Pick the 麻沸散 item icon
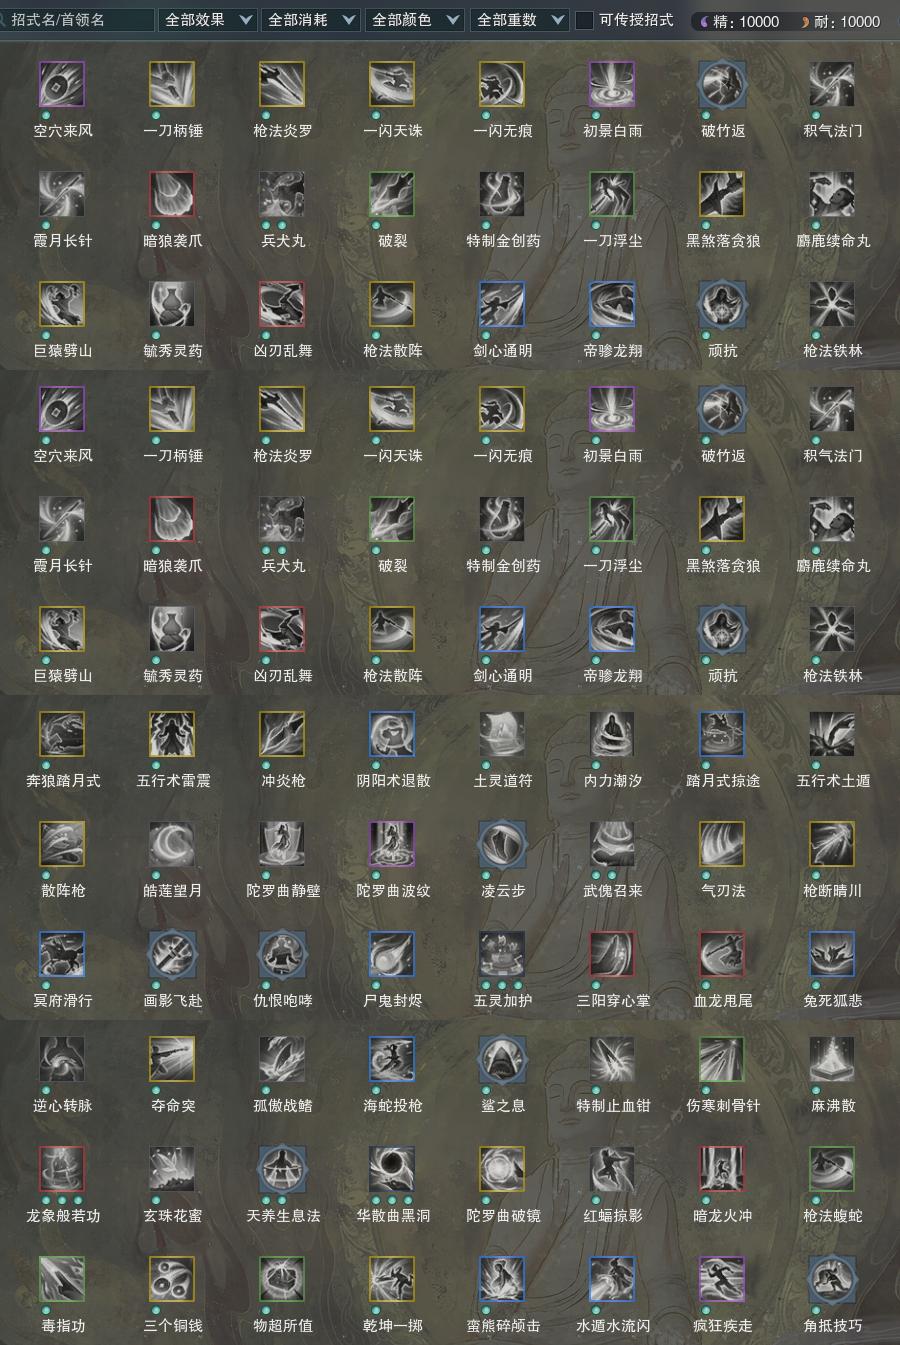The width and height of the screenshot is (900, 1345). [x=832, y=1059]
